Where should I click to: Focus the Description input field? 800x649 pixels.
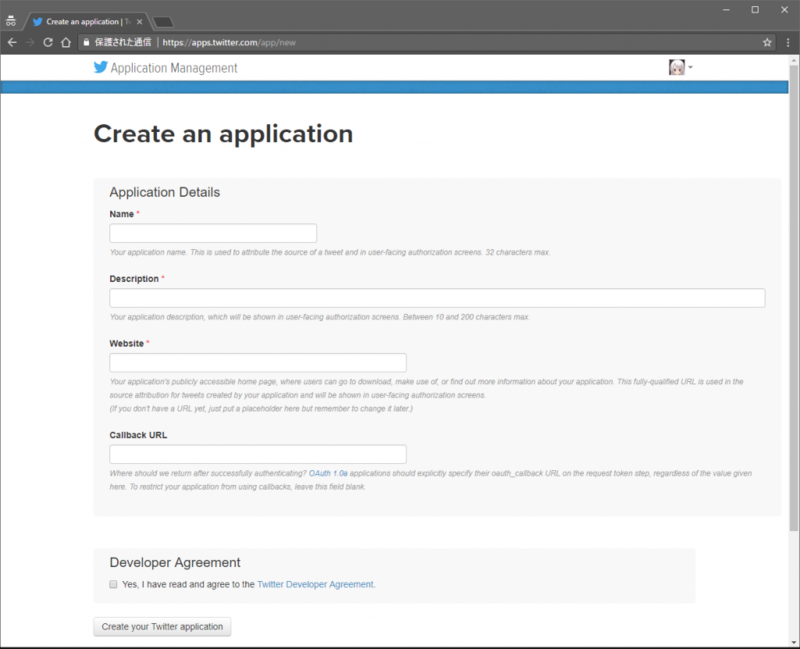(437, 298)
